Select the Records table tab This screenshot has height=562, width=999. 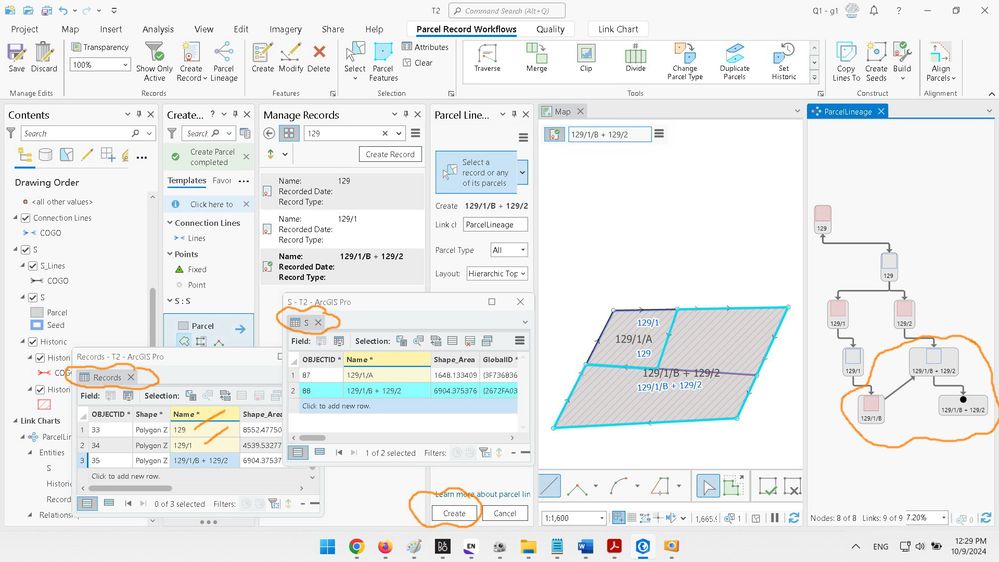(x=107, y=377)
